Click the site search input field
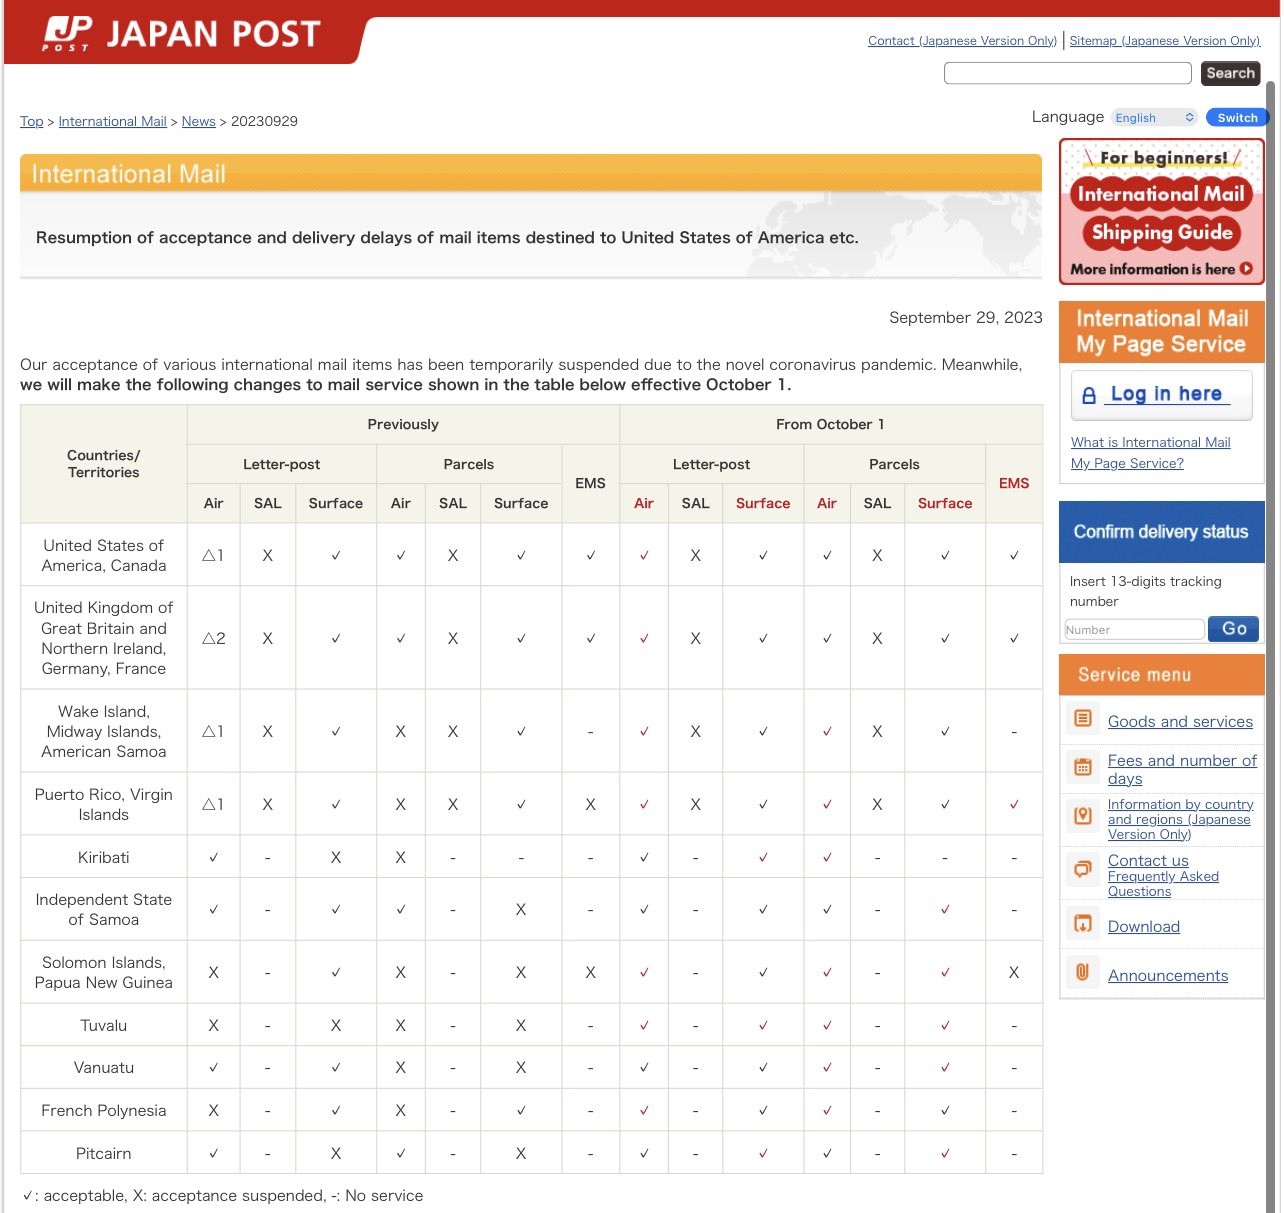The width and height of the screenshot is (1284, 1213). coord(1067,73)
